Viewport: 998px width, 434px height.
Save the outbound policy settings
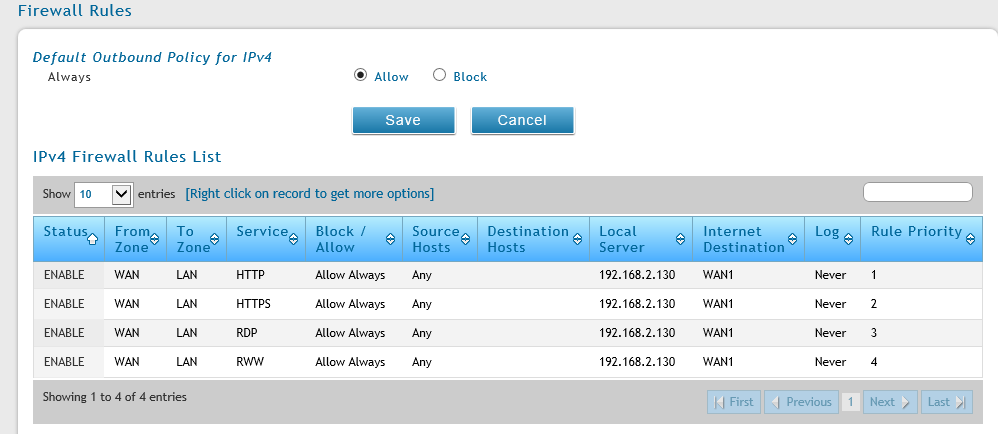[x=403, y=120]
